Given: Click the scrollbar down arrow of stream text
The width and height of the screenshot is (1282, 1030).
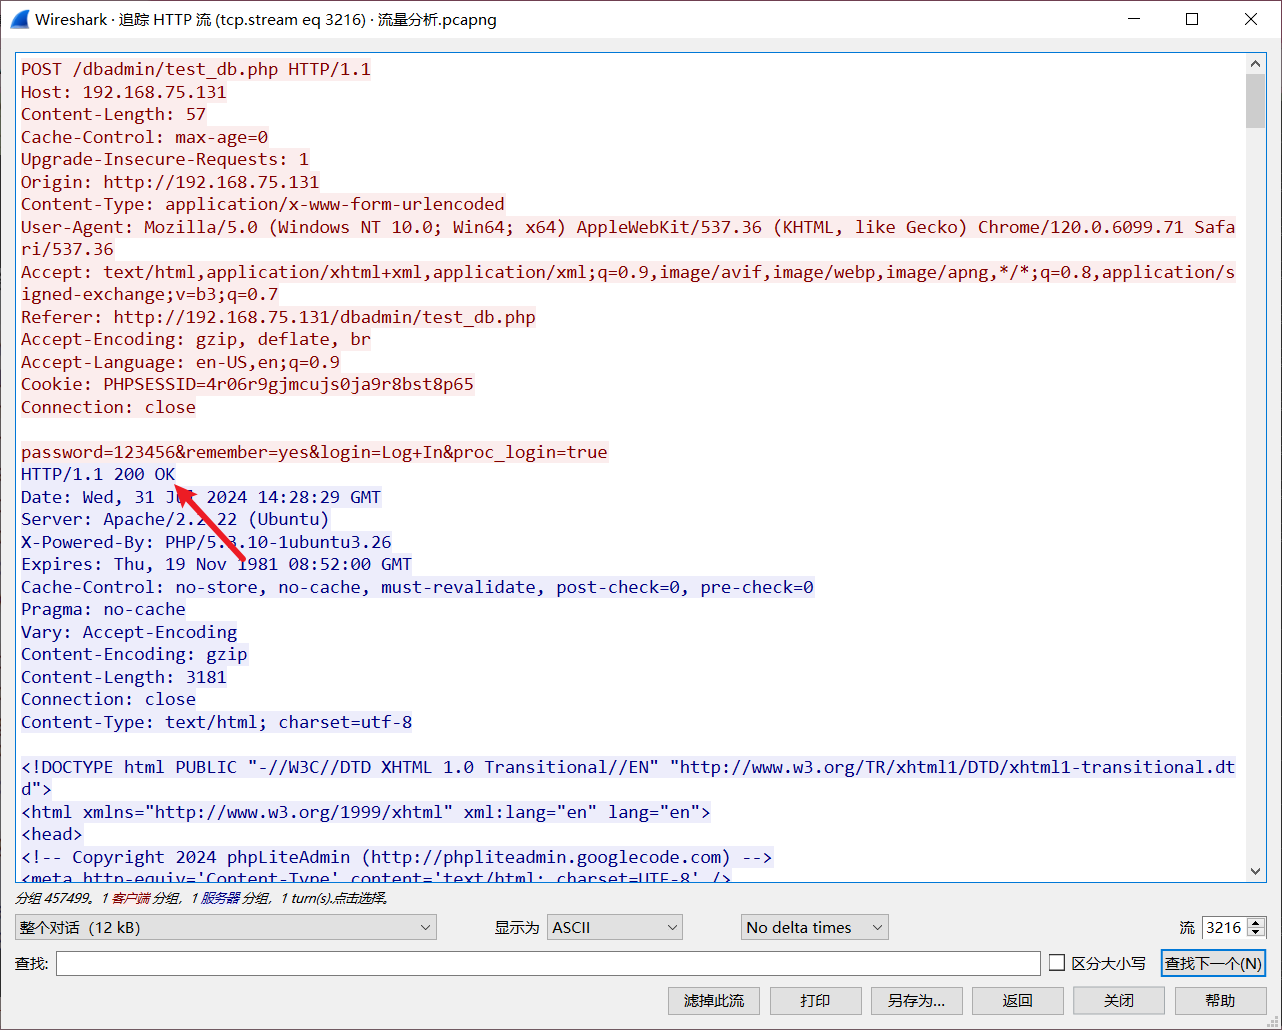Looking at the screenshot, I should pos(1256,871).
